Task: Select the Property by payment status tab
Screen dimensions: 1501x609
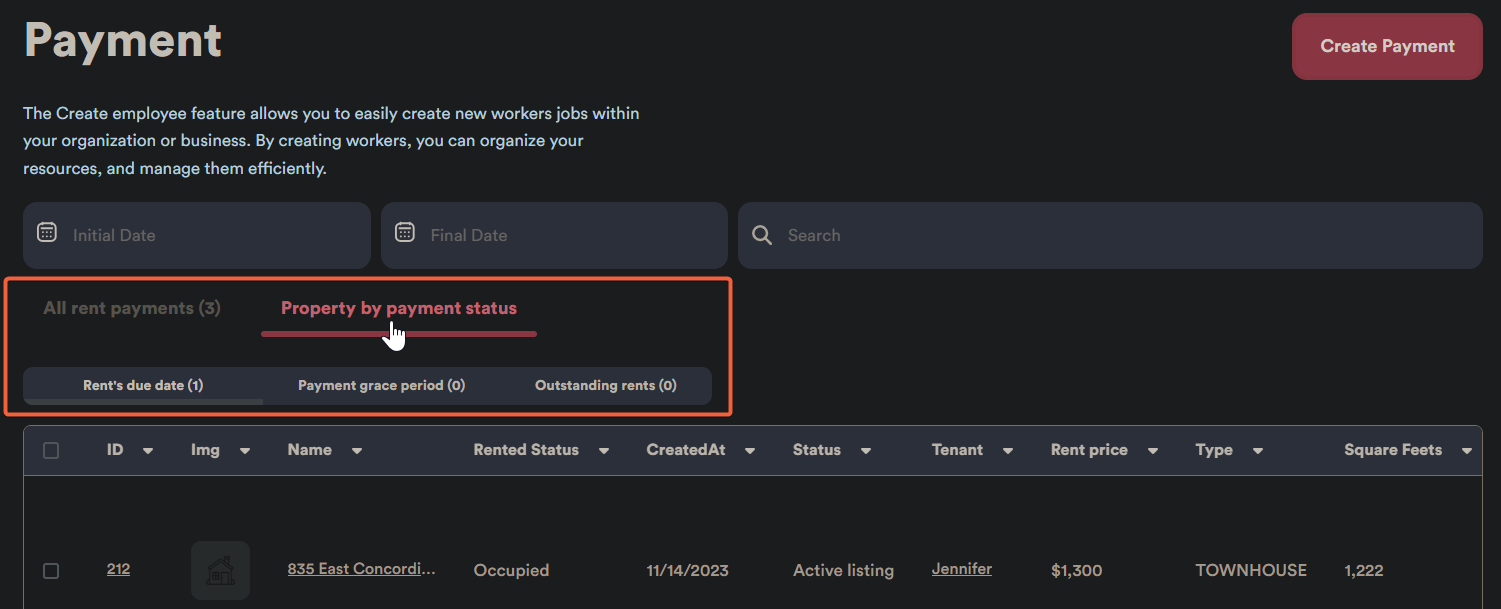Action: [x=399, y=308]
